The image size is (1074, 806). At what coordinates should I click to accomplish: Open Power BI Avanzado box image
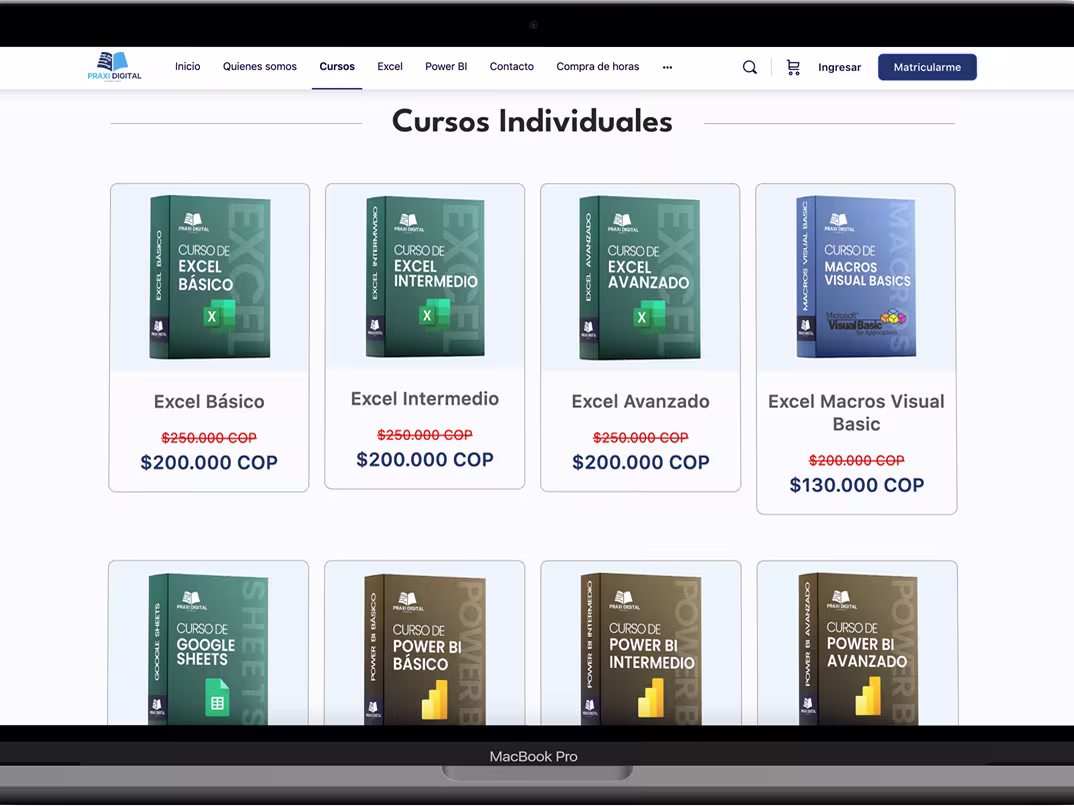[858, 648]
